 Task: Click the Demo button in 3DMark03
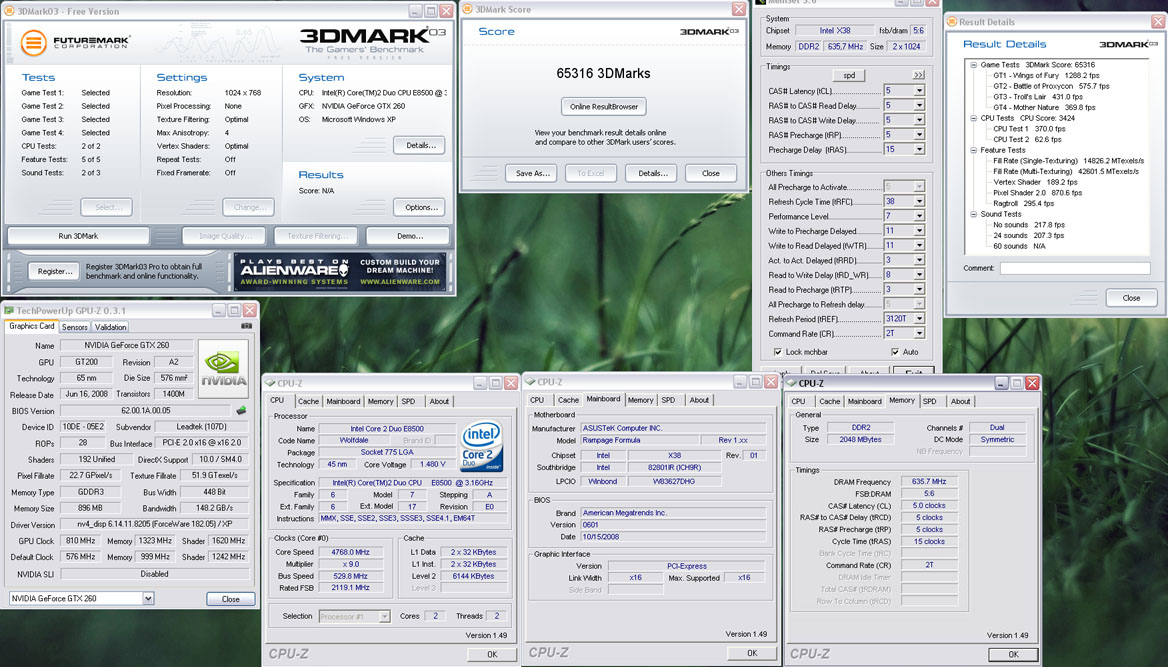pyautogui.click(x=409, y=236)
